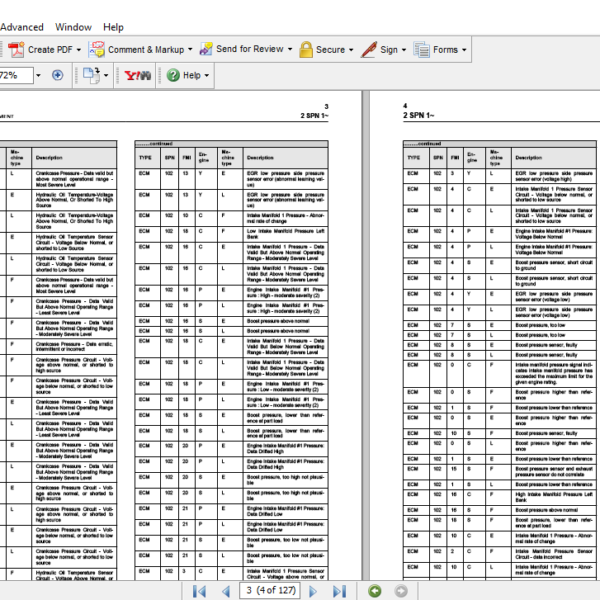Click the Create PDF label text

[x=50, y=50]
